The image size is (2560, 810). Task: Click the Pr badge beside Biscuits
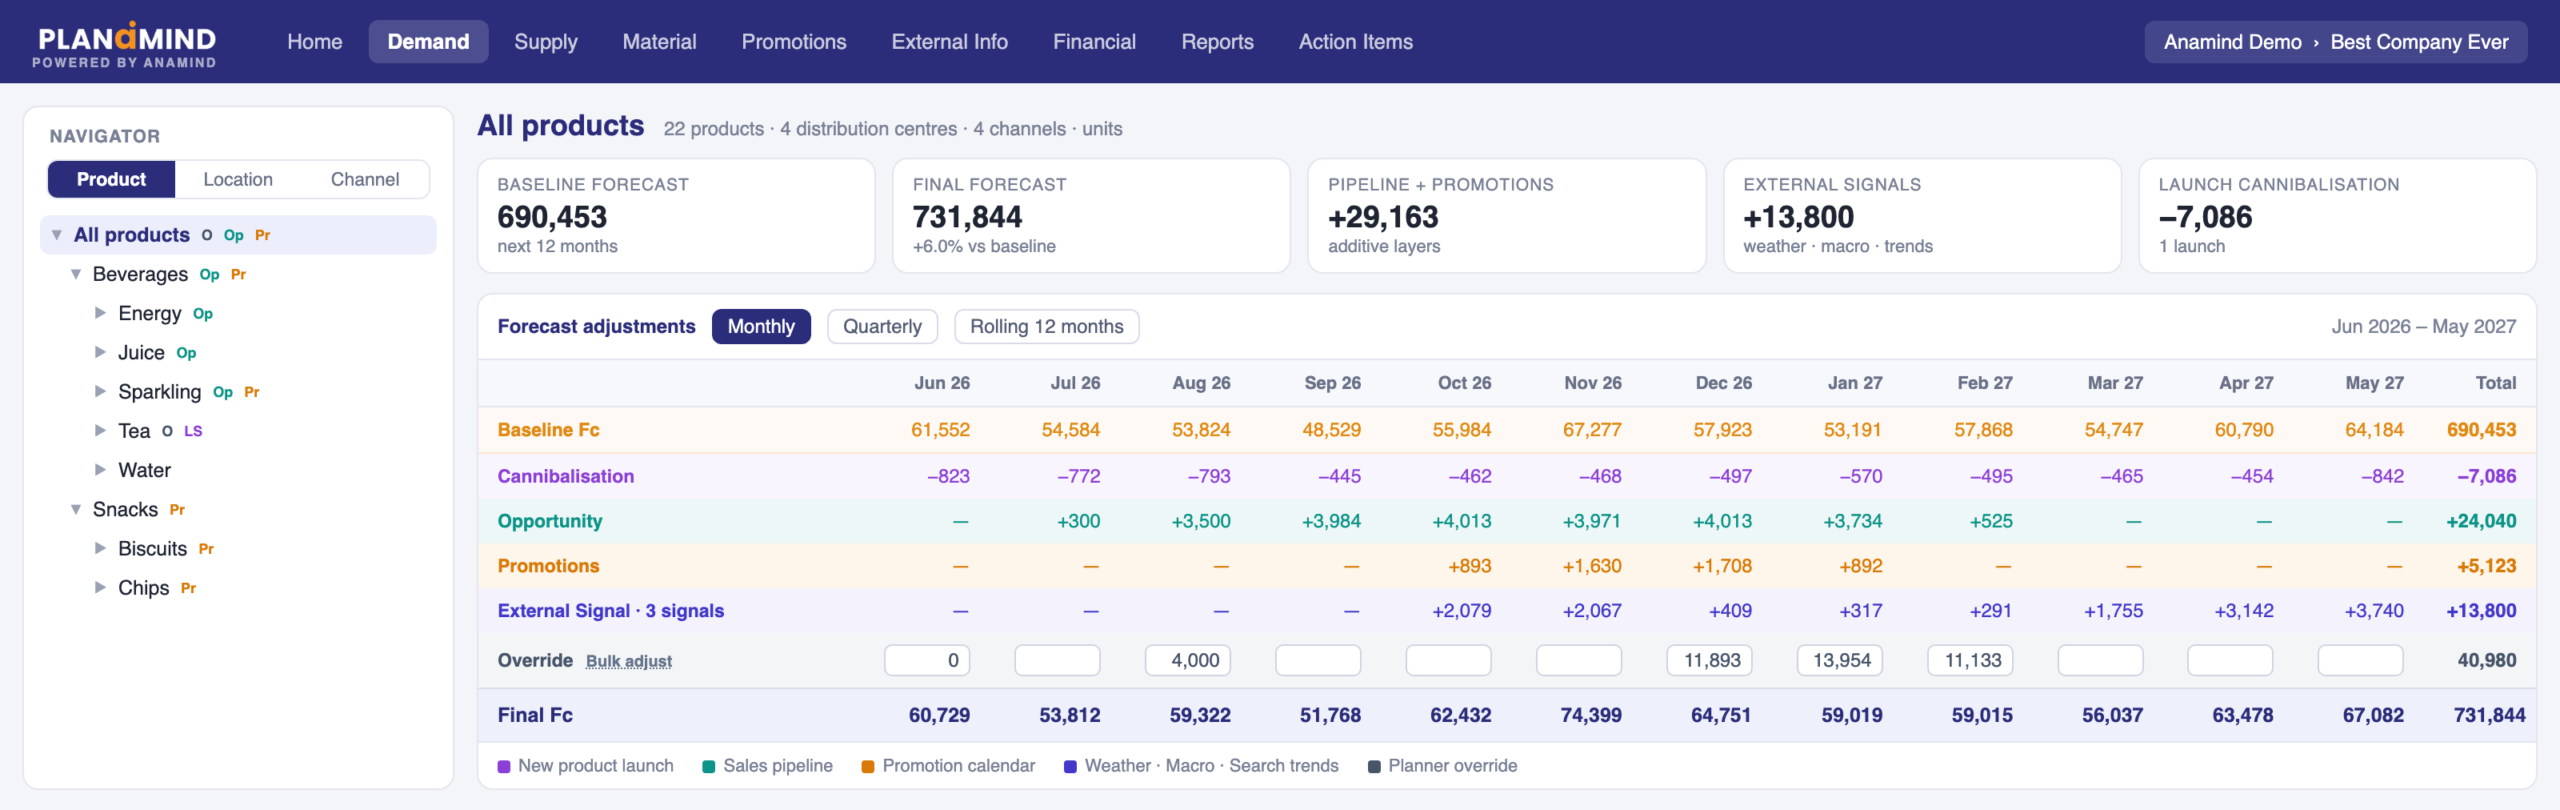(206, 549)
